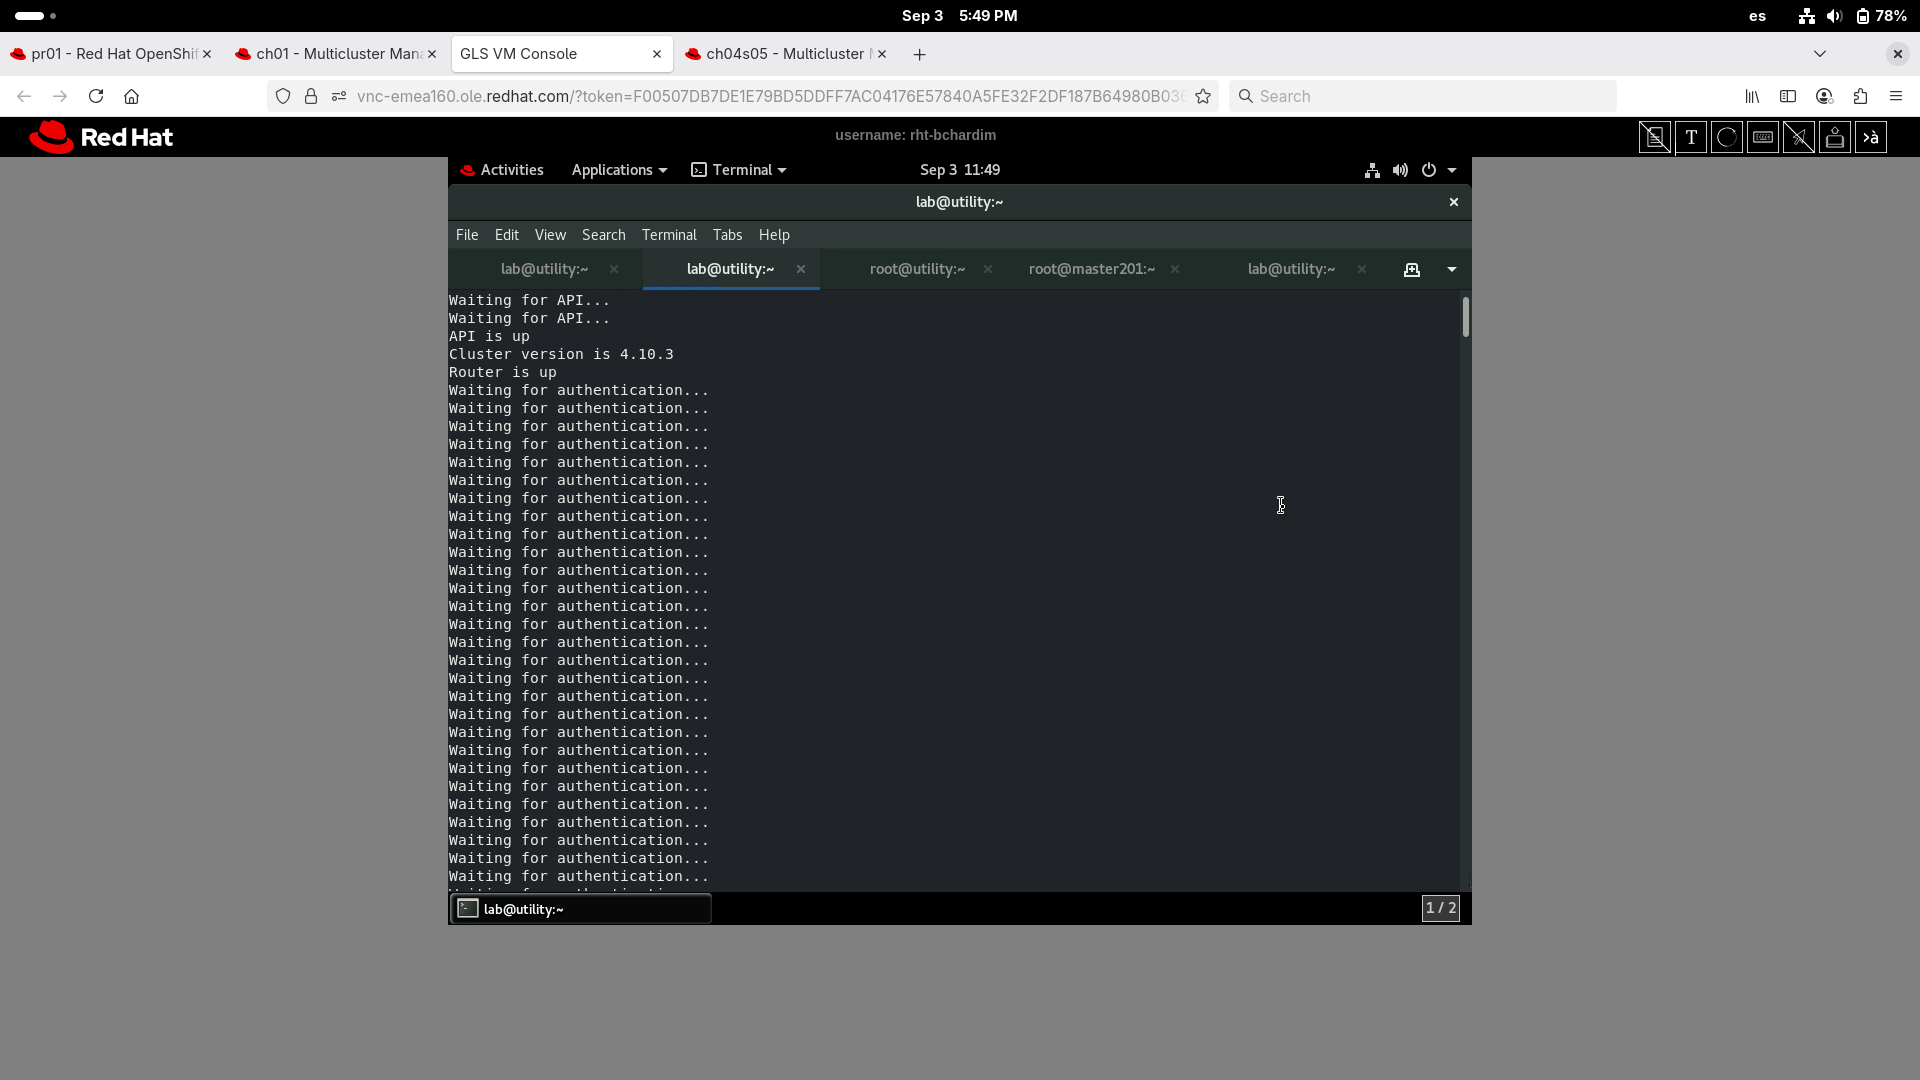Switch to the root@master201:~ terminal tab
The width and height of the screenshot is (1920, 1080).
1091,269
